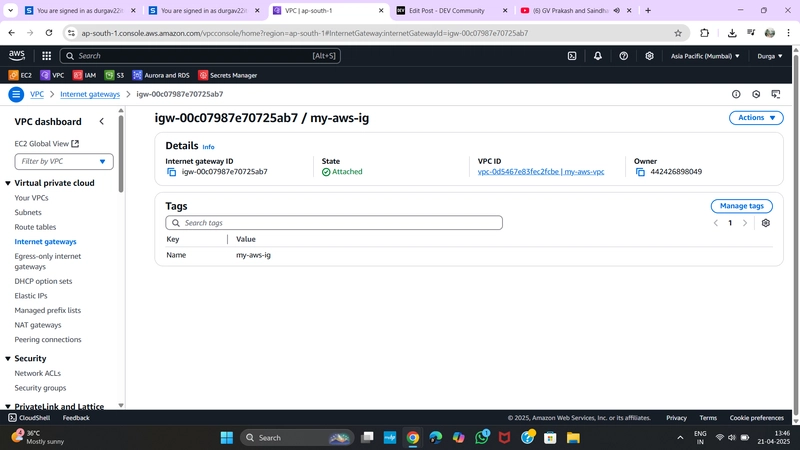
Task: Open NAT gateways in sidebar
Action: coord(38,325)
